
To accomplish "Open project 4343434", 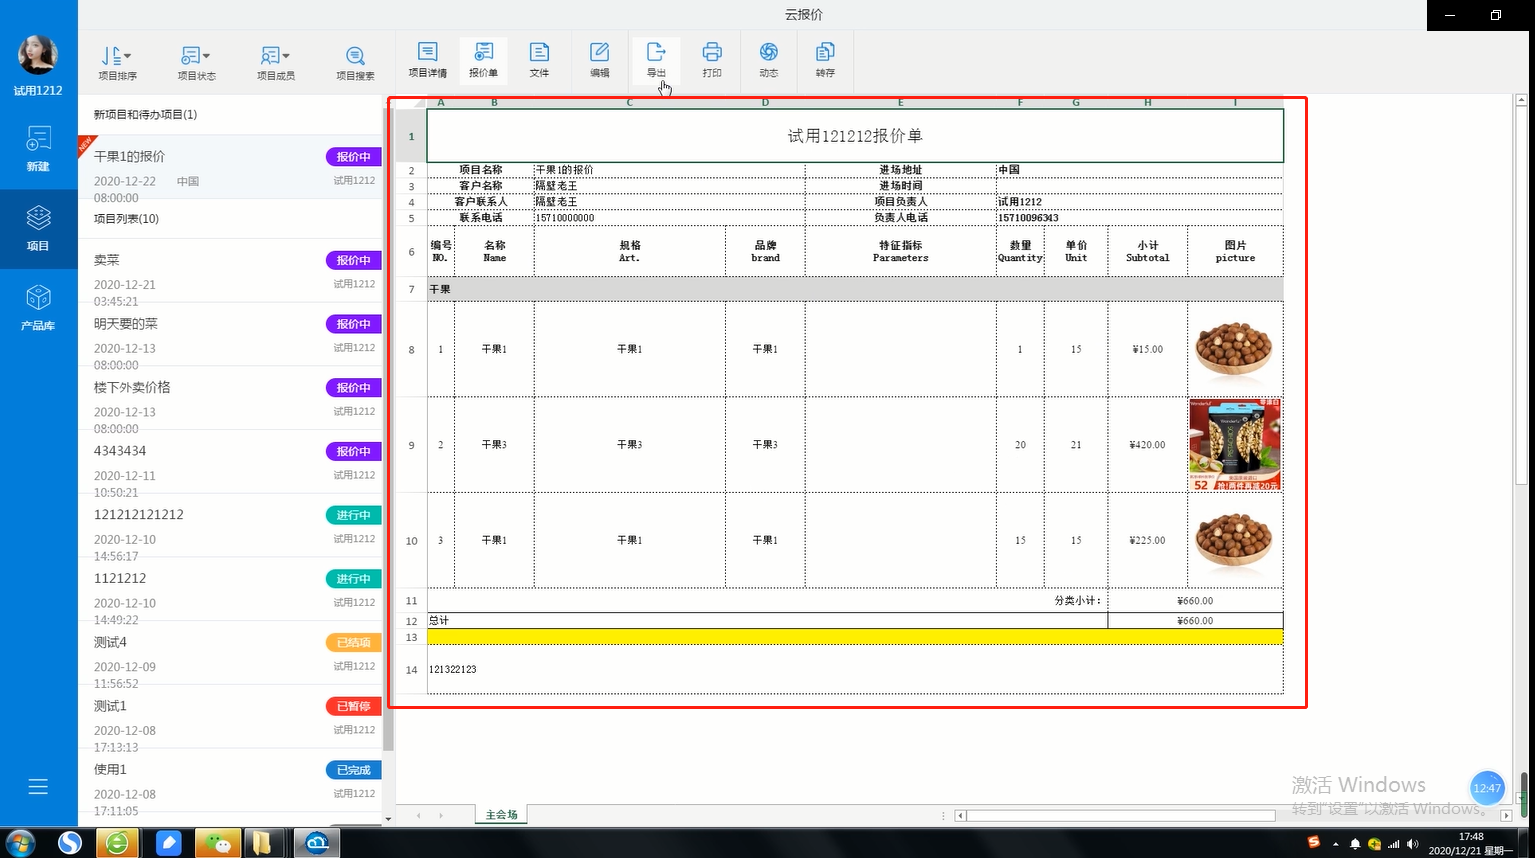I will 230,463.
